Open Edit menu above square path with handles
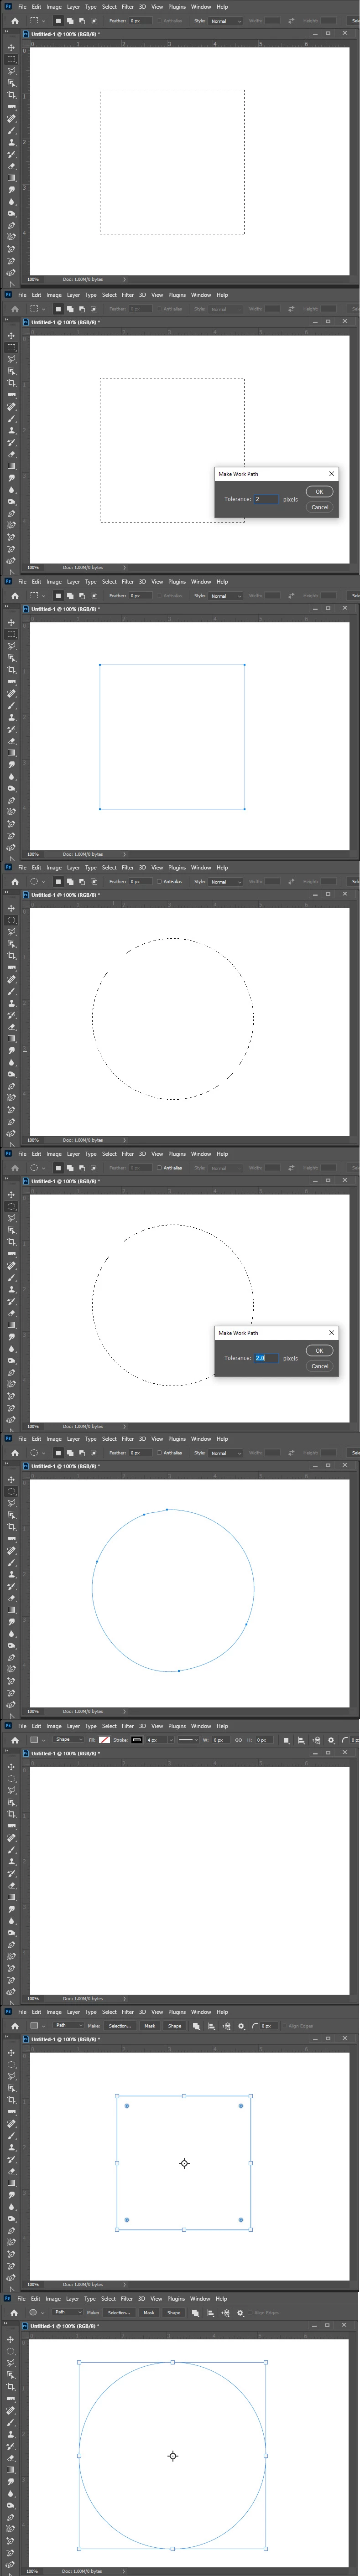This screenshot has width=360, height=2576. click(x=36, y=2012)
